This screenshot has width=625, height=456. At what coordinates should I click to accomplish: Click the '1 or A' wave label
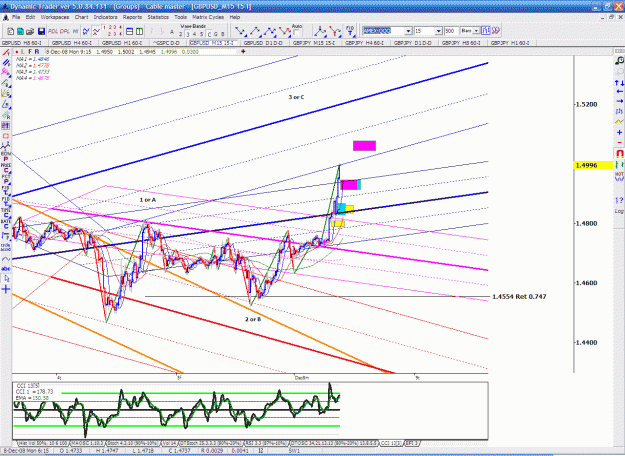[x=147, y=200]
